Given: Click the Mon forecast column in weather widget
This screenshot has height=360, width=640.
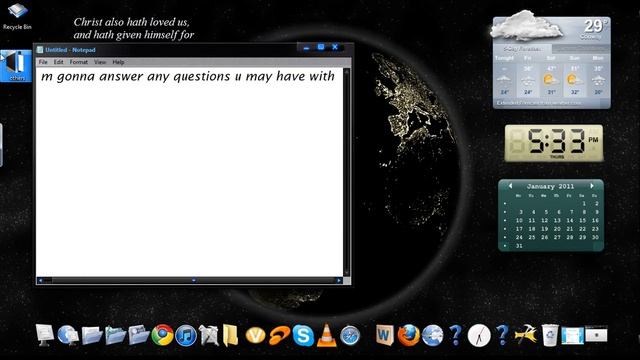Looking at the screenshot, I should point(598,76).
